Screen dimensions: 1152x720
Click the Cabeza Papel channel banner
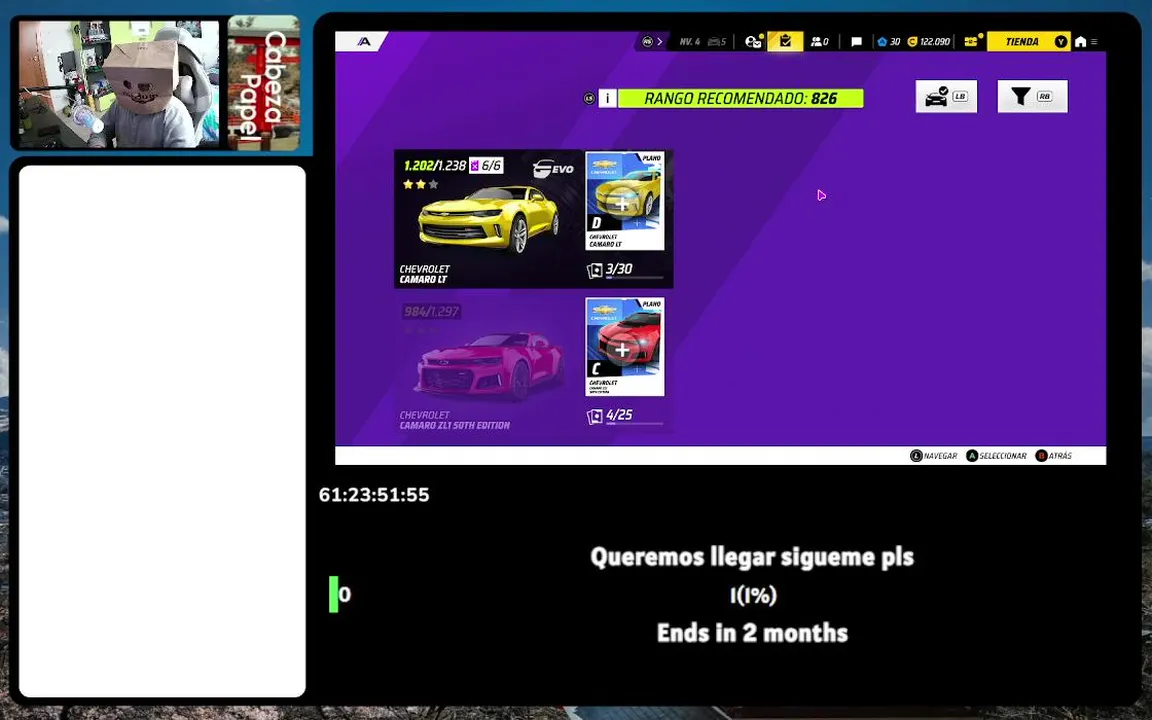click(x=264, y=82)
